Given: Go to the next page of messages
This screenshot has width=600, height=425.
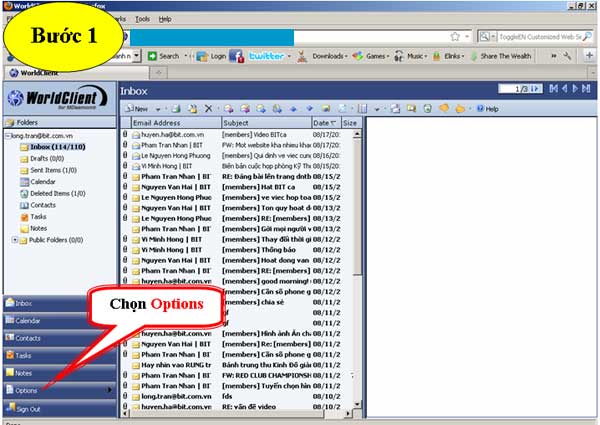Looking at the screenshot, I should pyautogui.click(x=575, y=89).
